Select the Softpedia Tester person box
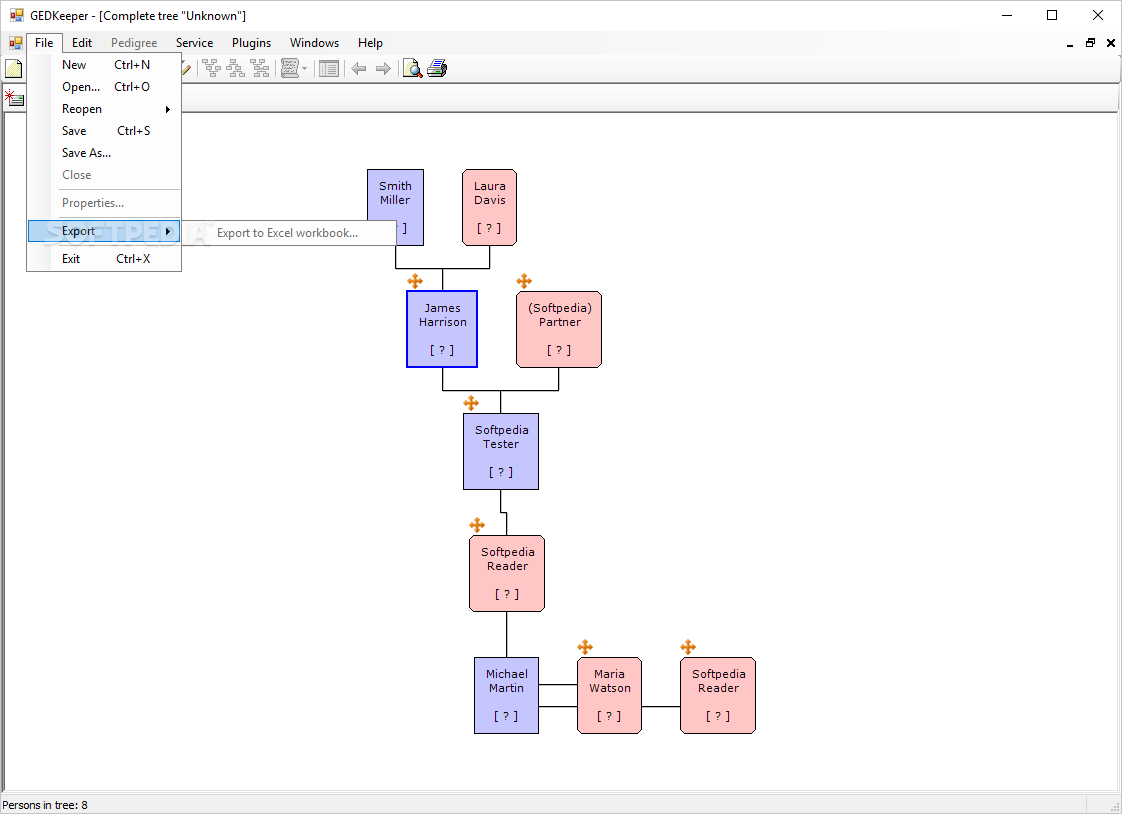Screen dimensions: 1122x814 (501, 451)
